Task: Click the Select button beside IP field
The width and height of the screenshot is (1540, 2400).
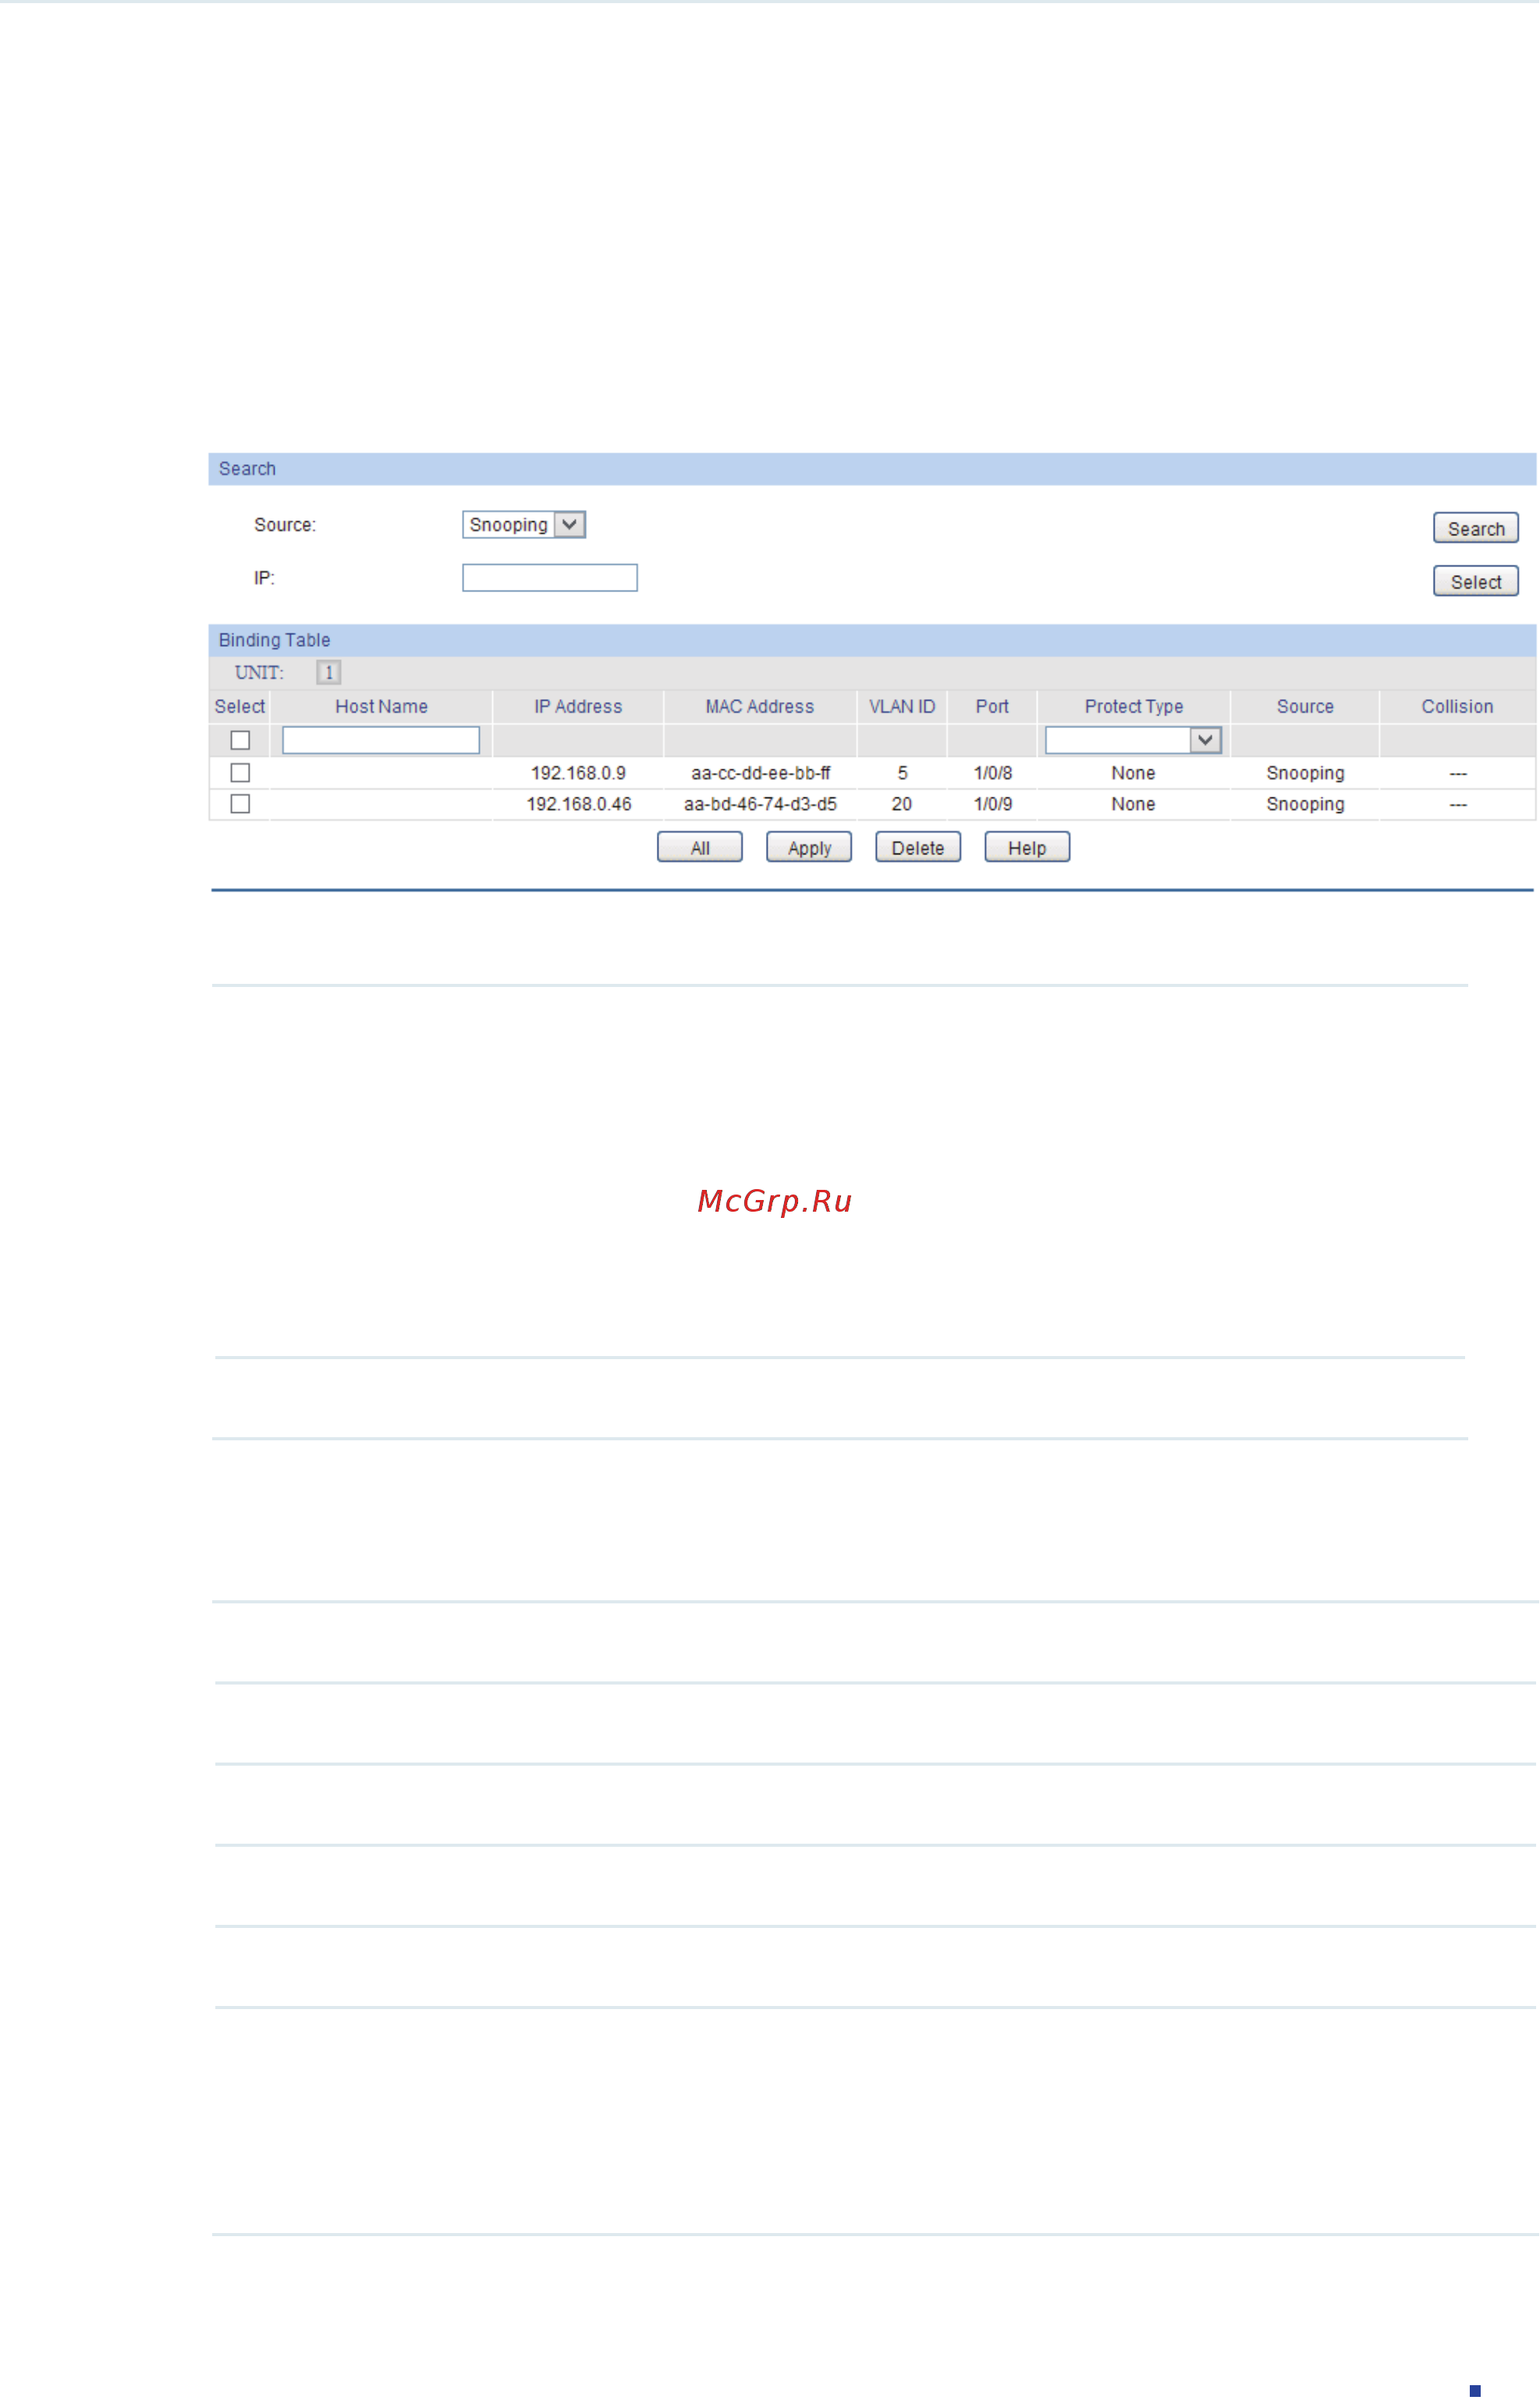Action: point(1476,581)
